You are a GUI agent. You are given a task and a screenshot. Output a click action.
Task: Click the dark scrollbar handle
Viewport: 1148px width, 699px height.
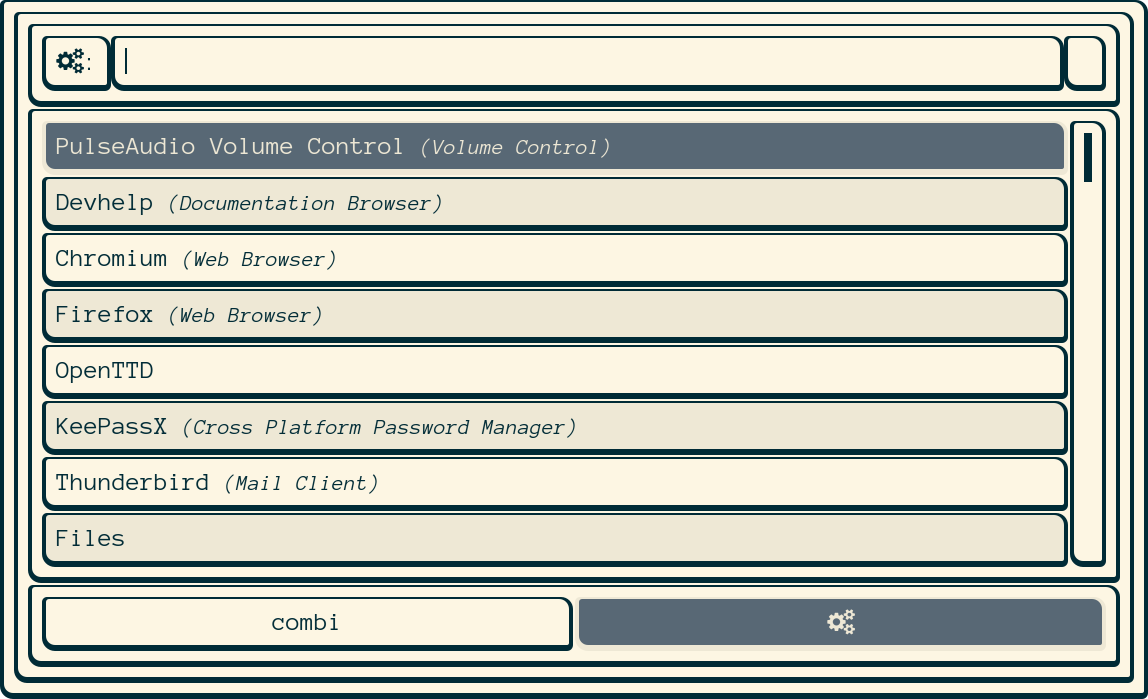pyautogui.click(x=1087, y=157)
